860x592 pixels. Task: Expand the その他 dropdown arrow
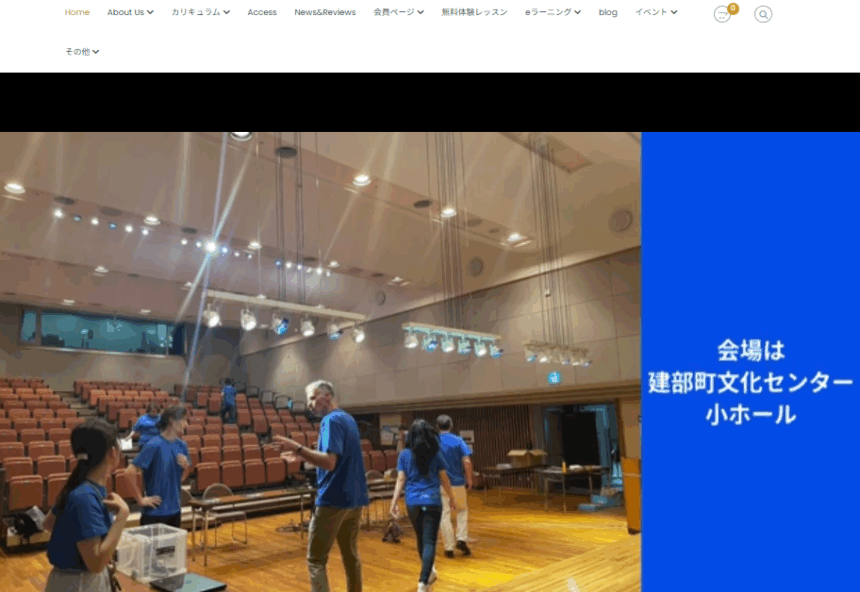click(96, 52)
